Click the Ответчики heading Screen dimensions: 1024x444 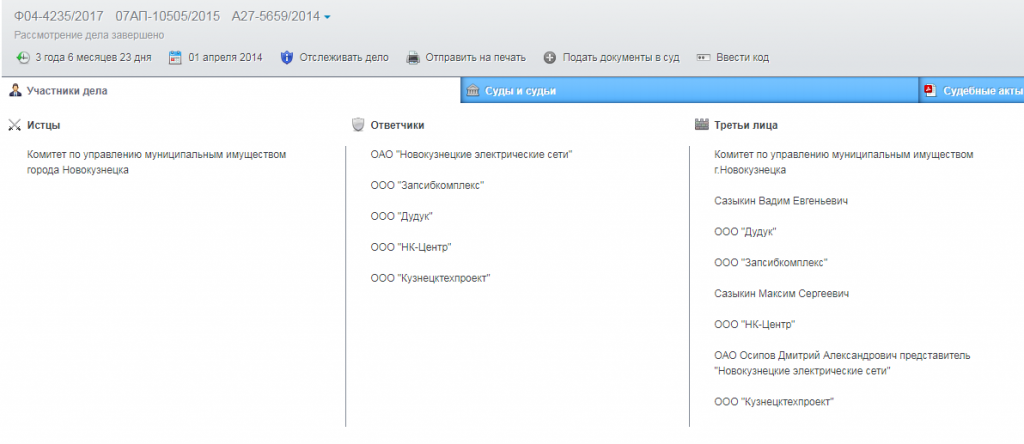[397, 125]
